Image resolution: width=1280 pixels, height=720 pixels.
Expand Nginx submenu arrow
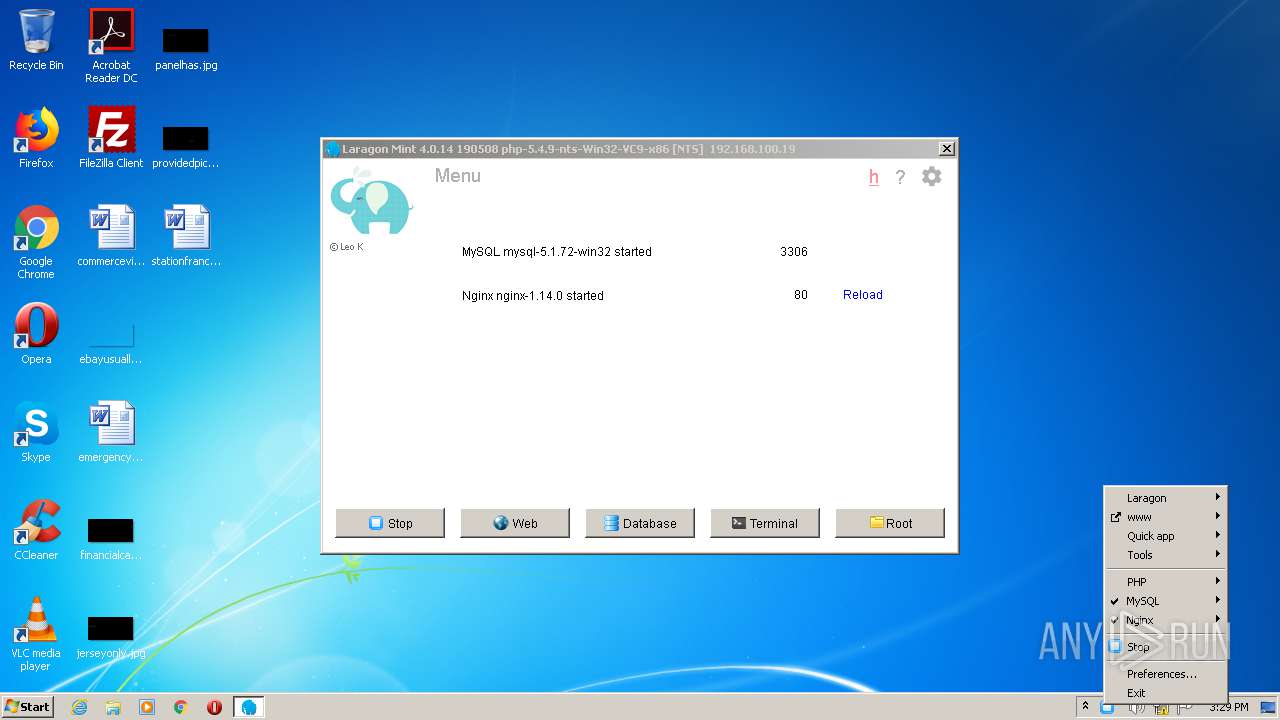pyautogui.click(x=1218, y=619)
